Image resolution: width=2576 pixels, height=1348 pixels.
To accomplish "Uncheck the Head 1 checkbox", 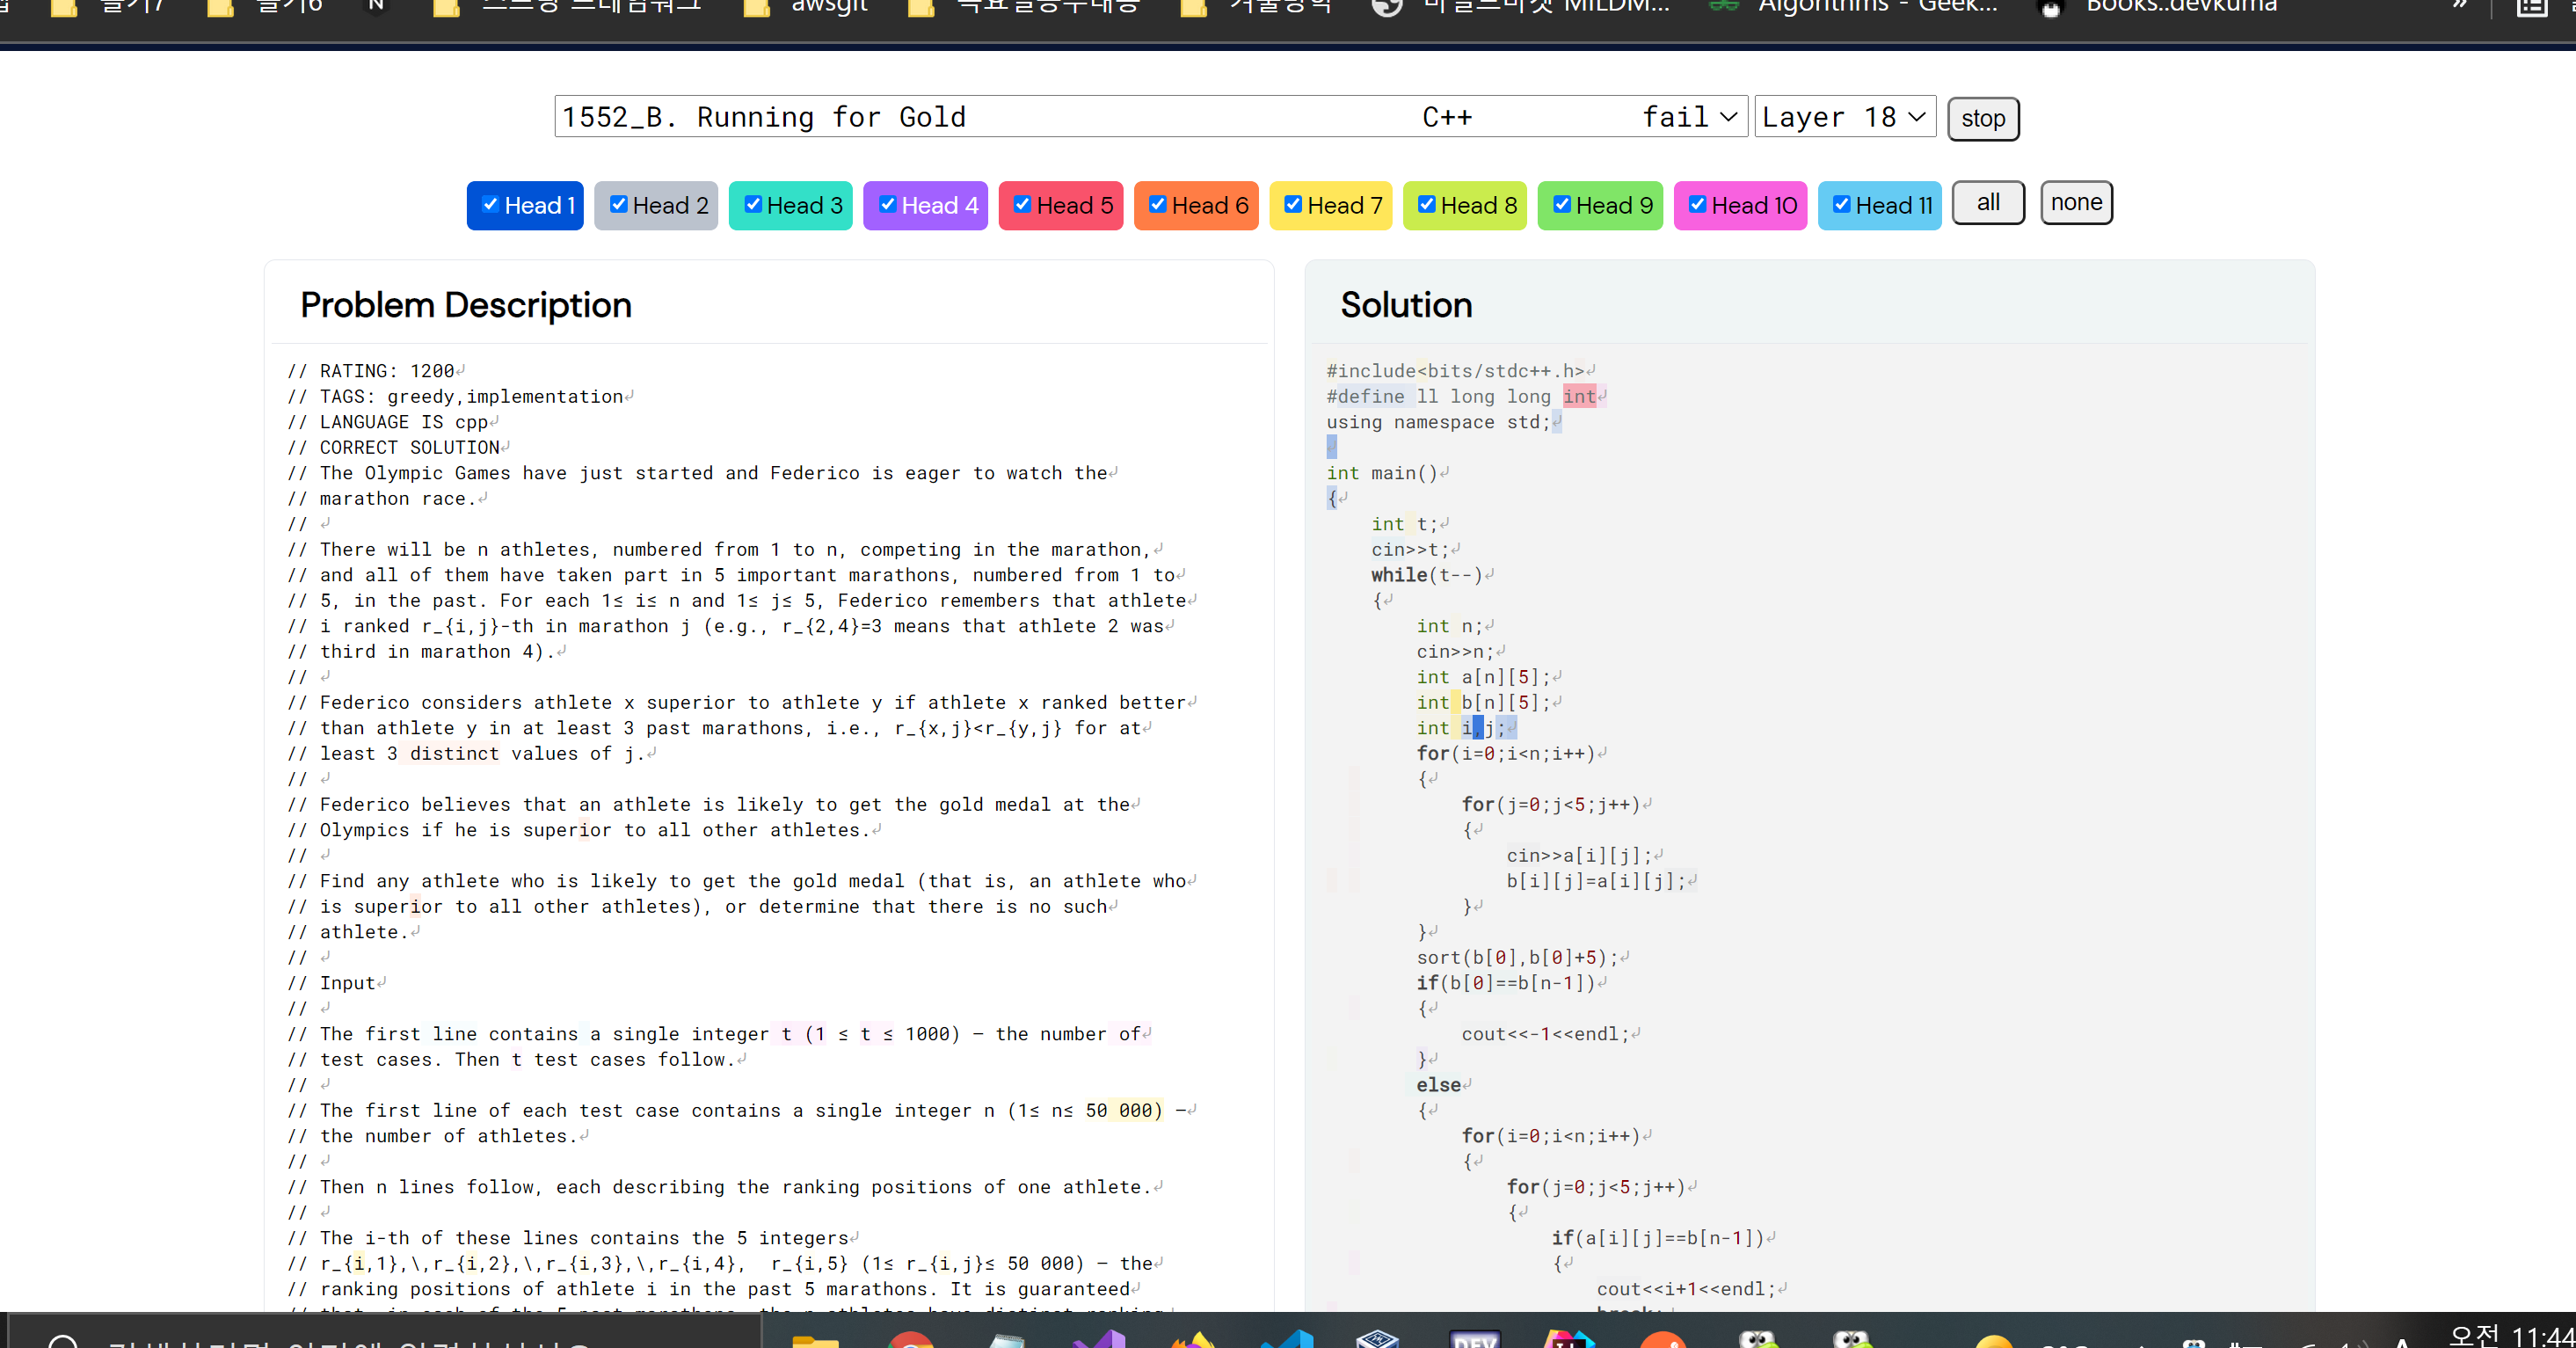I will click(490, 204).
